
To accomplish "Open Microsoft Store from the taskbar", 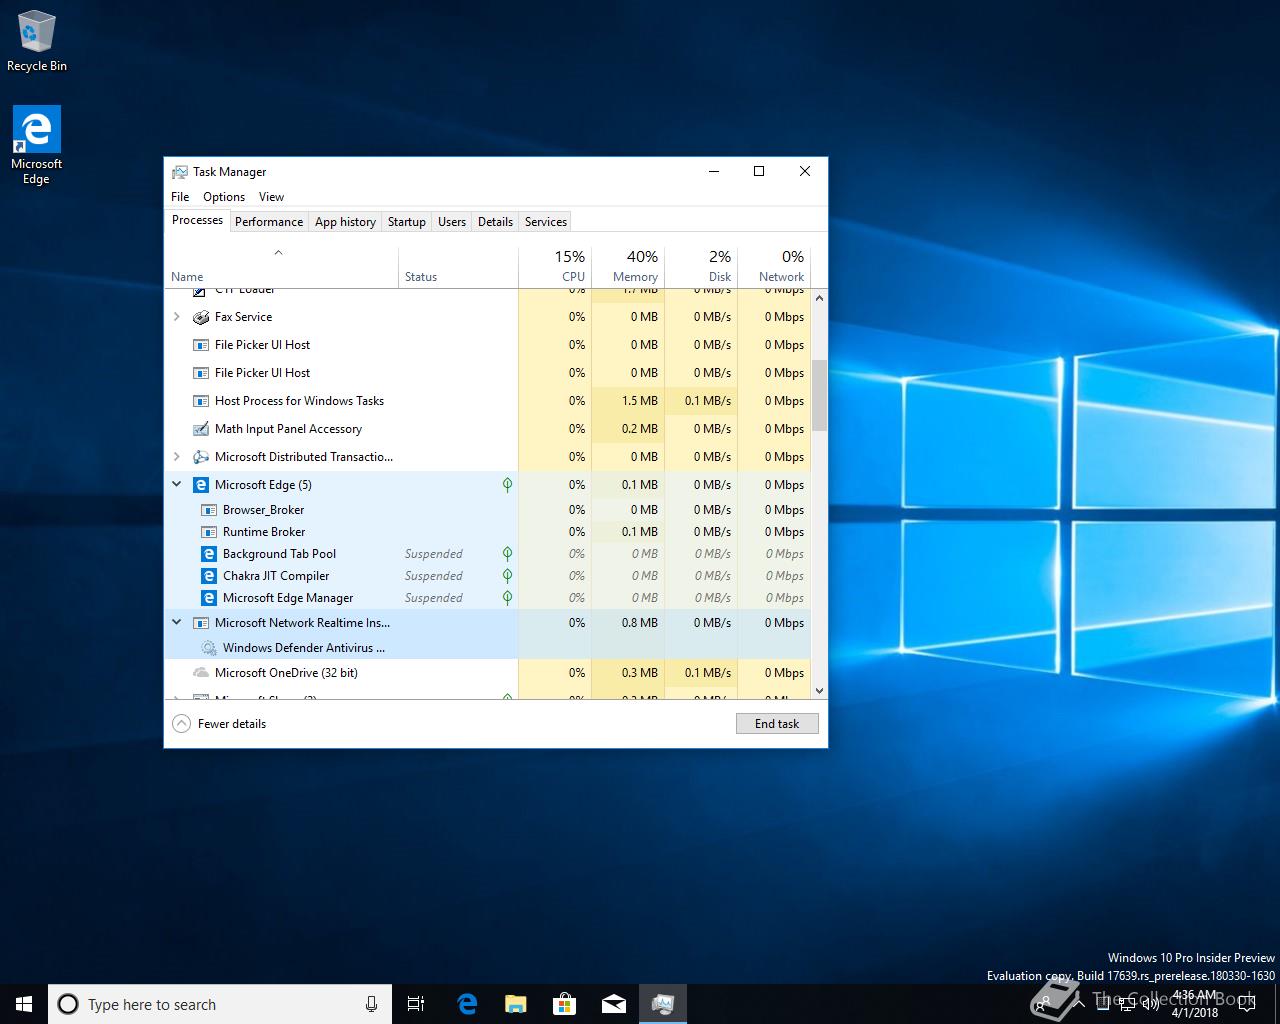I will 564,1004.
